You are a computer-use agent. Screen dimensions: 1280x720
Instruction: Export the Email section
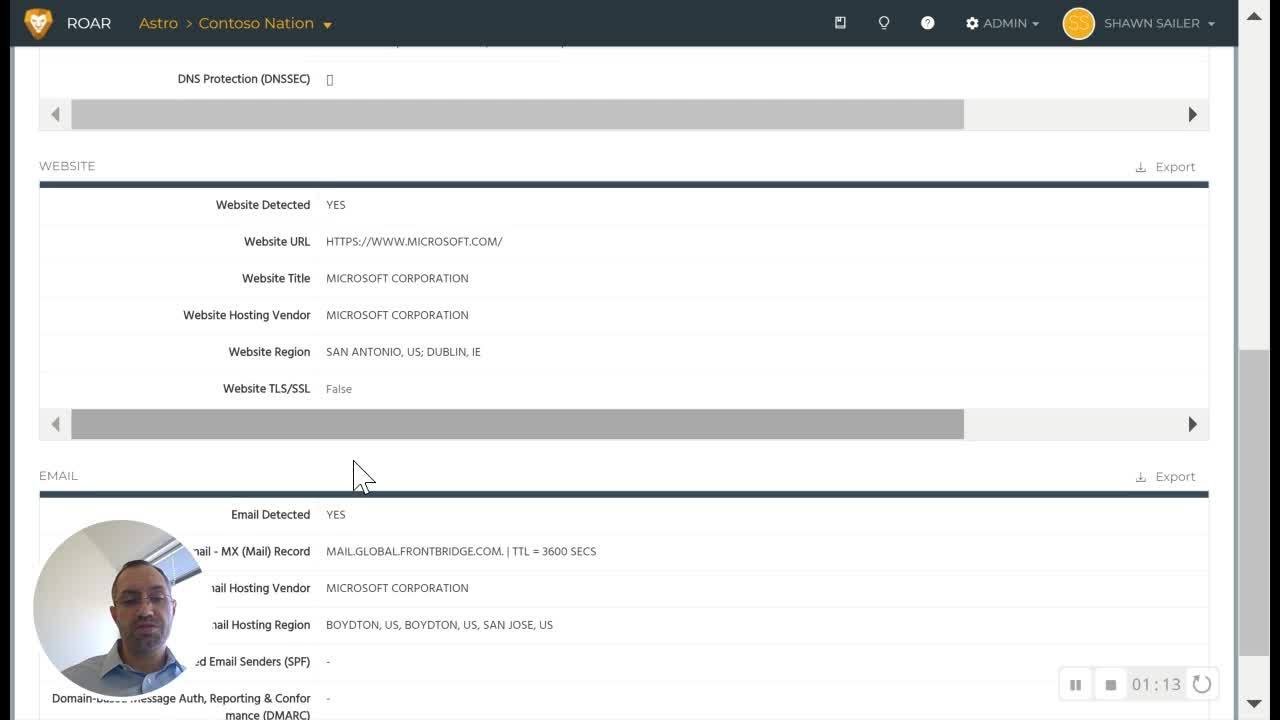click(x=1165, y=477)
